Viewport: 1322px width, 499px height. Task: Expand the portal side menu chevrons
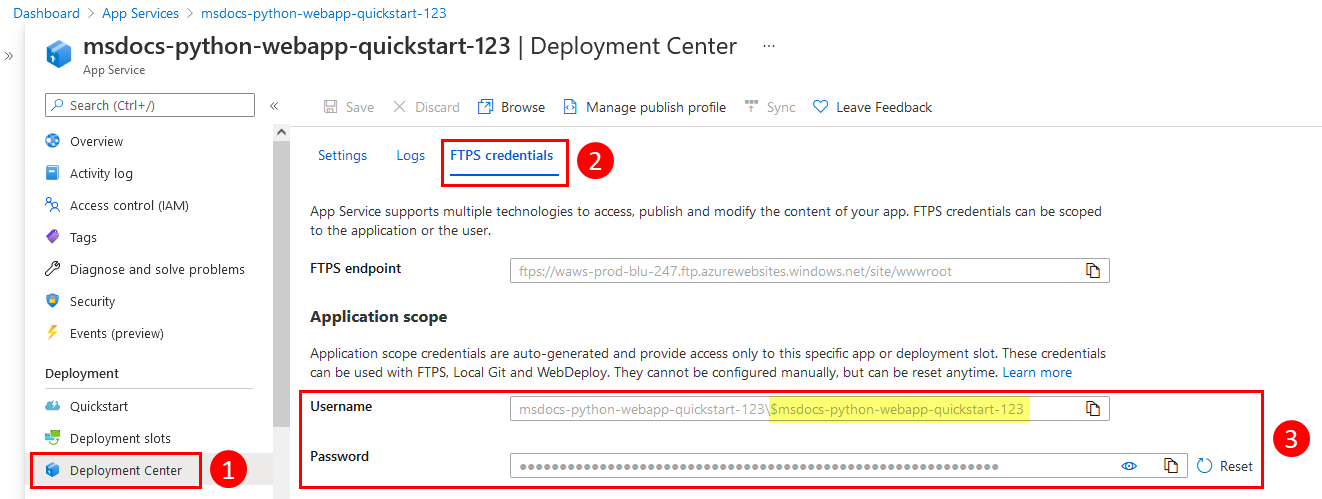coord(9,56)
